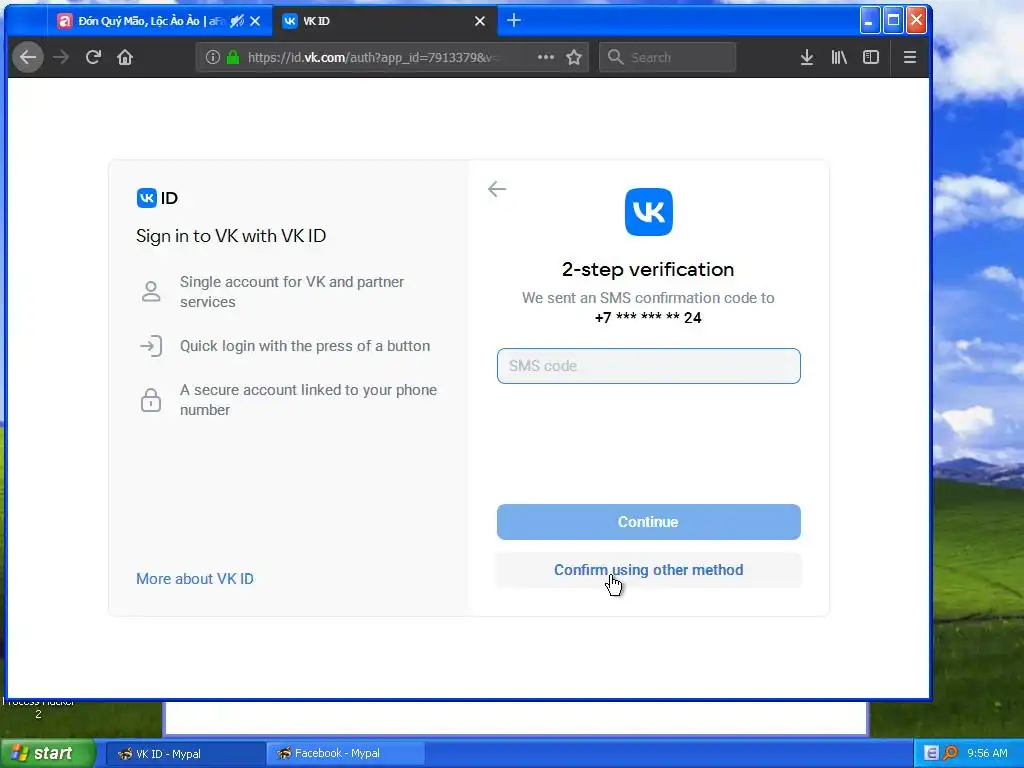Click the browser forward arrow

tap(61, 57)
